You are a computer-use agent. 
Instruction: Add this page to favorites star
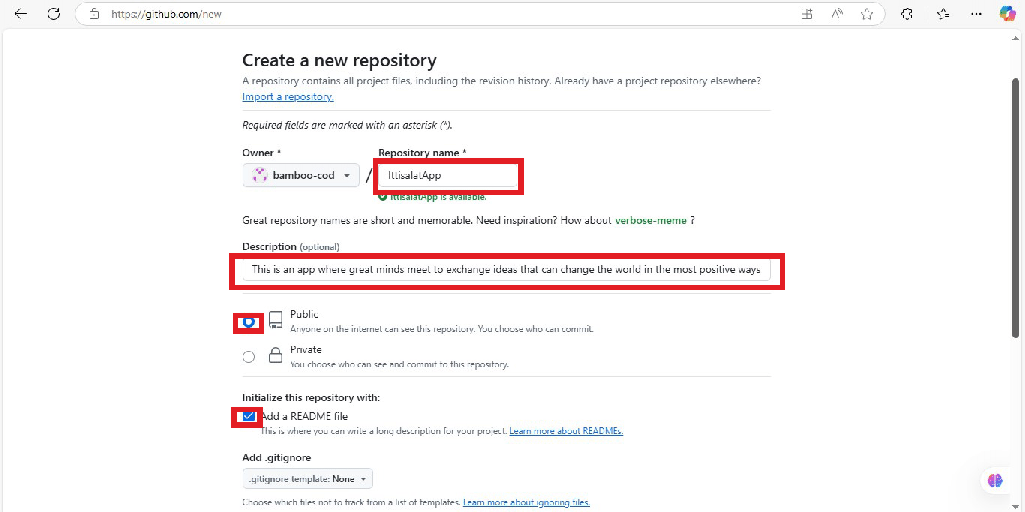click(x=867, y=14)
